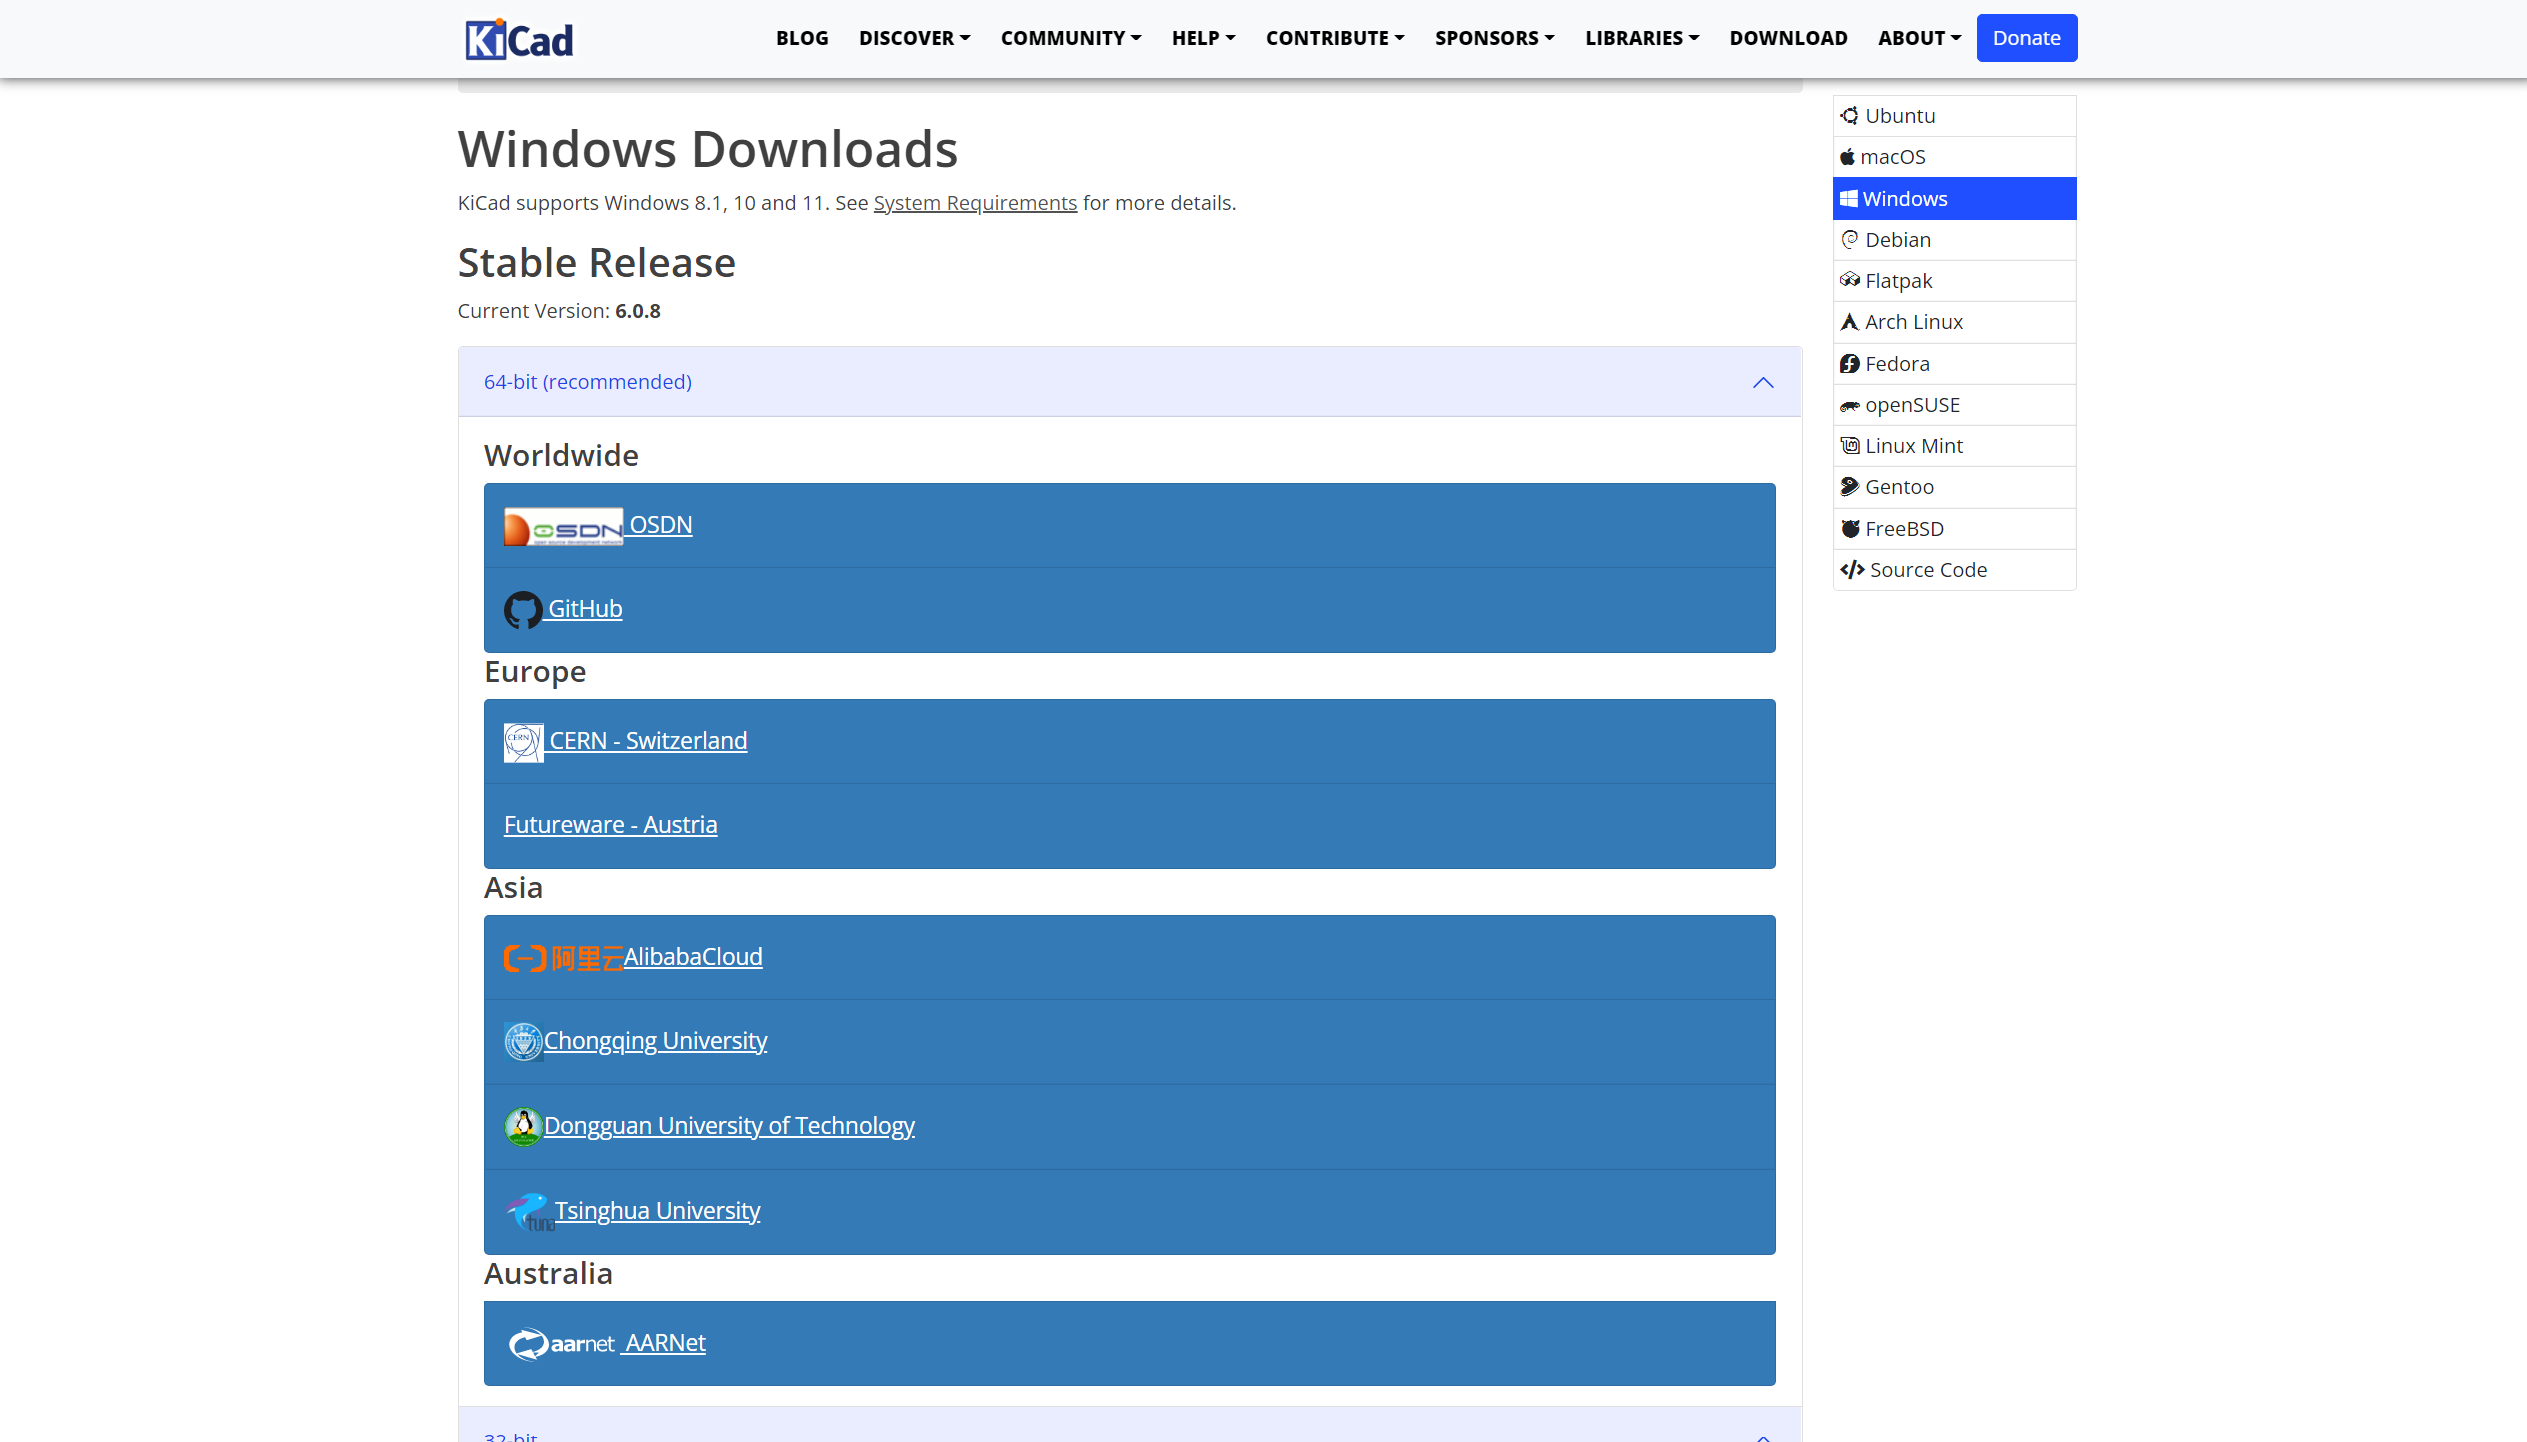Screen dimensions: 2527x1442
Task: Go to the Download page in the navbar
Action: 1788,38
